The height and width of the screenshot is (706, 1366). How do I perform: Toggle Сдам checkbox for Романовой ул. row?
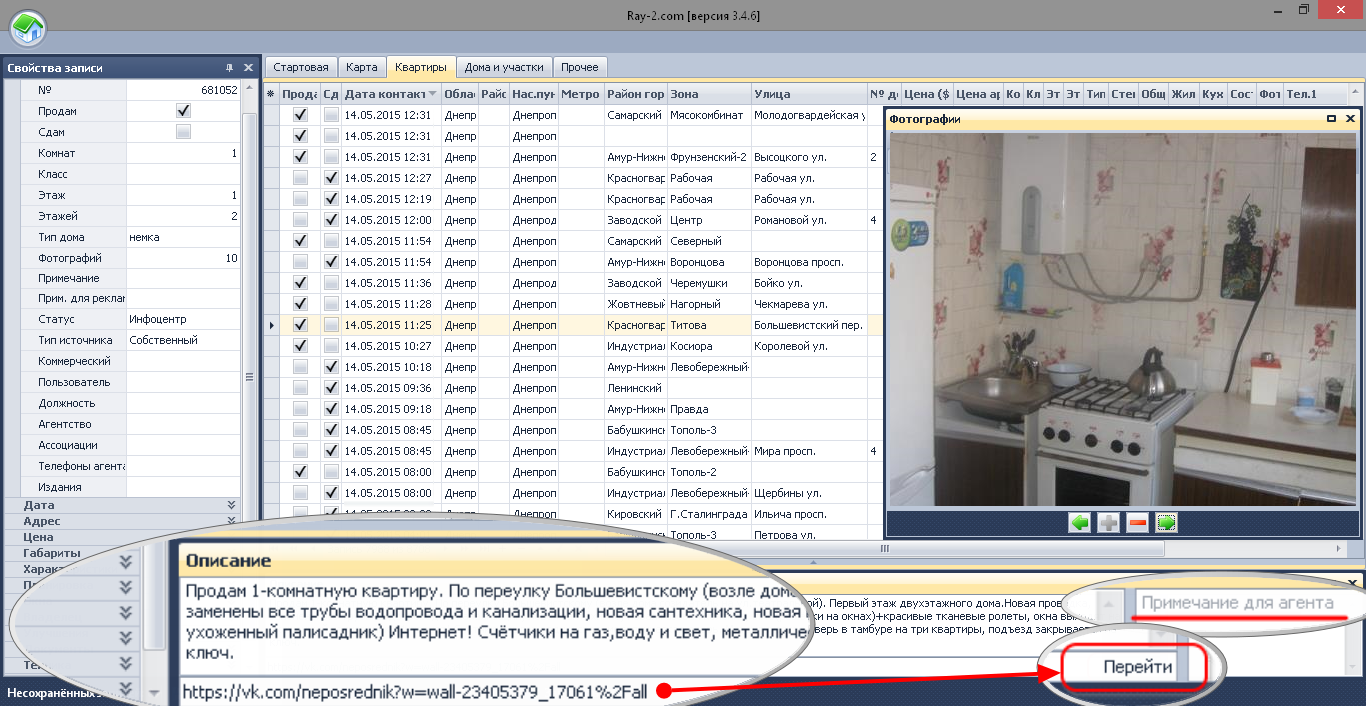click(x=331, y=220)
